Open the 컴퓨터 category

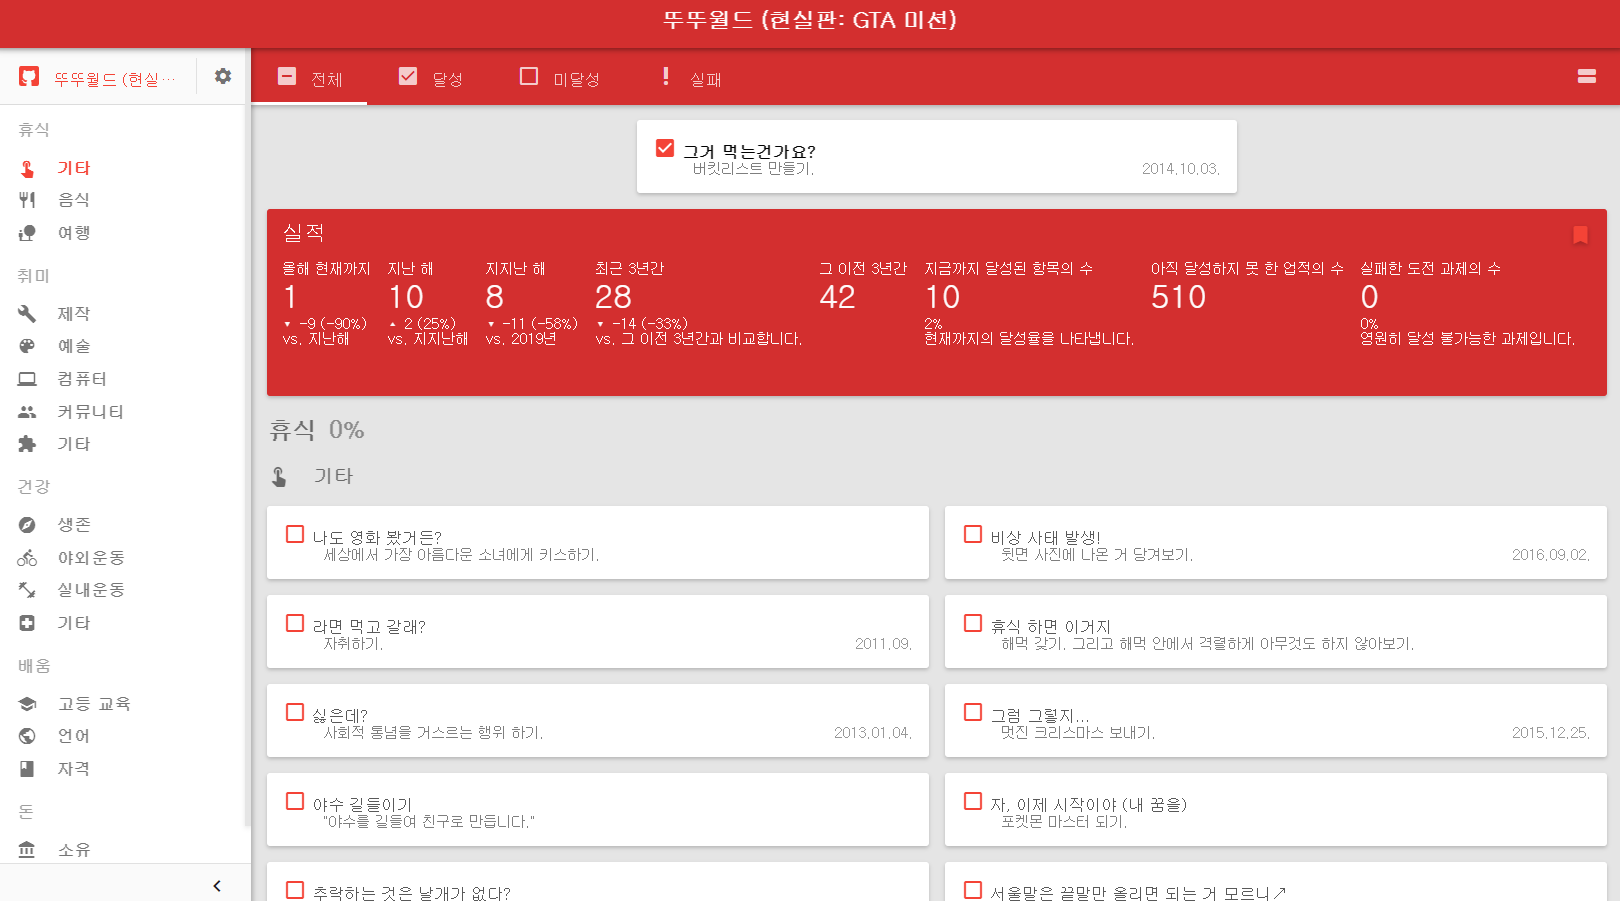[x=82, y=379]
